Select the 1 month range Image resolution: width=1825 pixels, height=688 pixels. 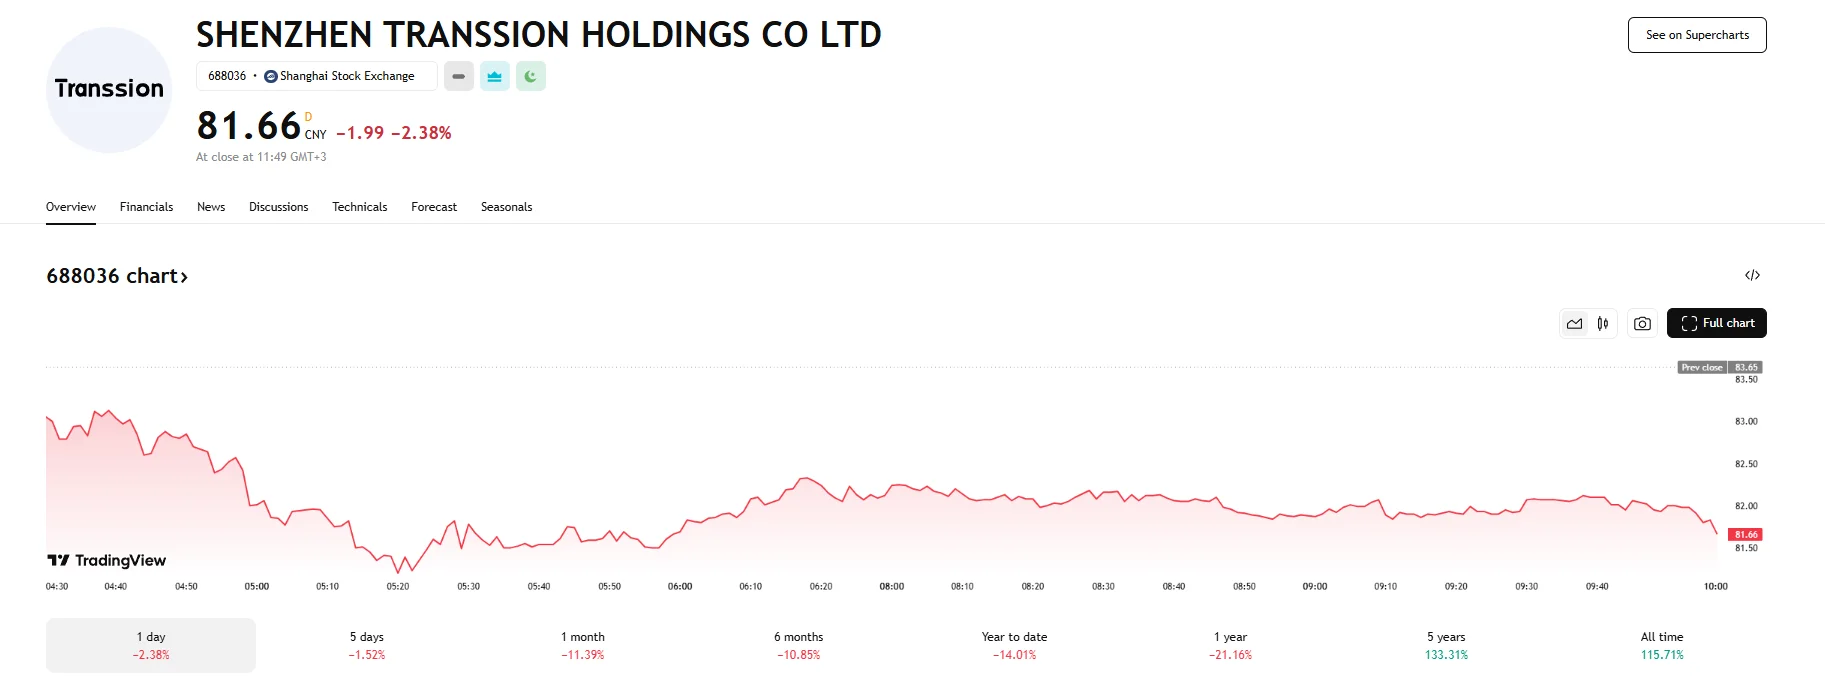(583, 645)
